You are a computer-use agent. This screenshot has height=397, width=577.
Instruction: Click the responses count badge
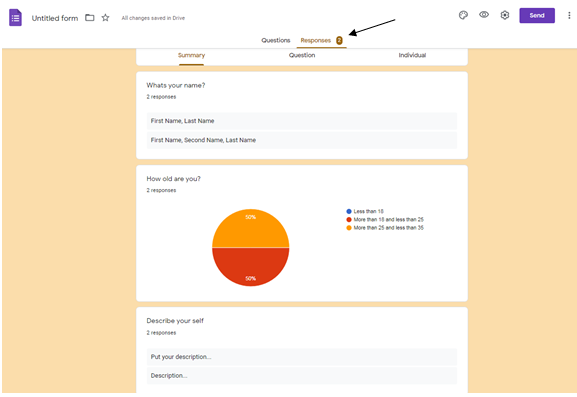(x=339, y=40)
